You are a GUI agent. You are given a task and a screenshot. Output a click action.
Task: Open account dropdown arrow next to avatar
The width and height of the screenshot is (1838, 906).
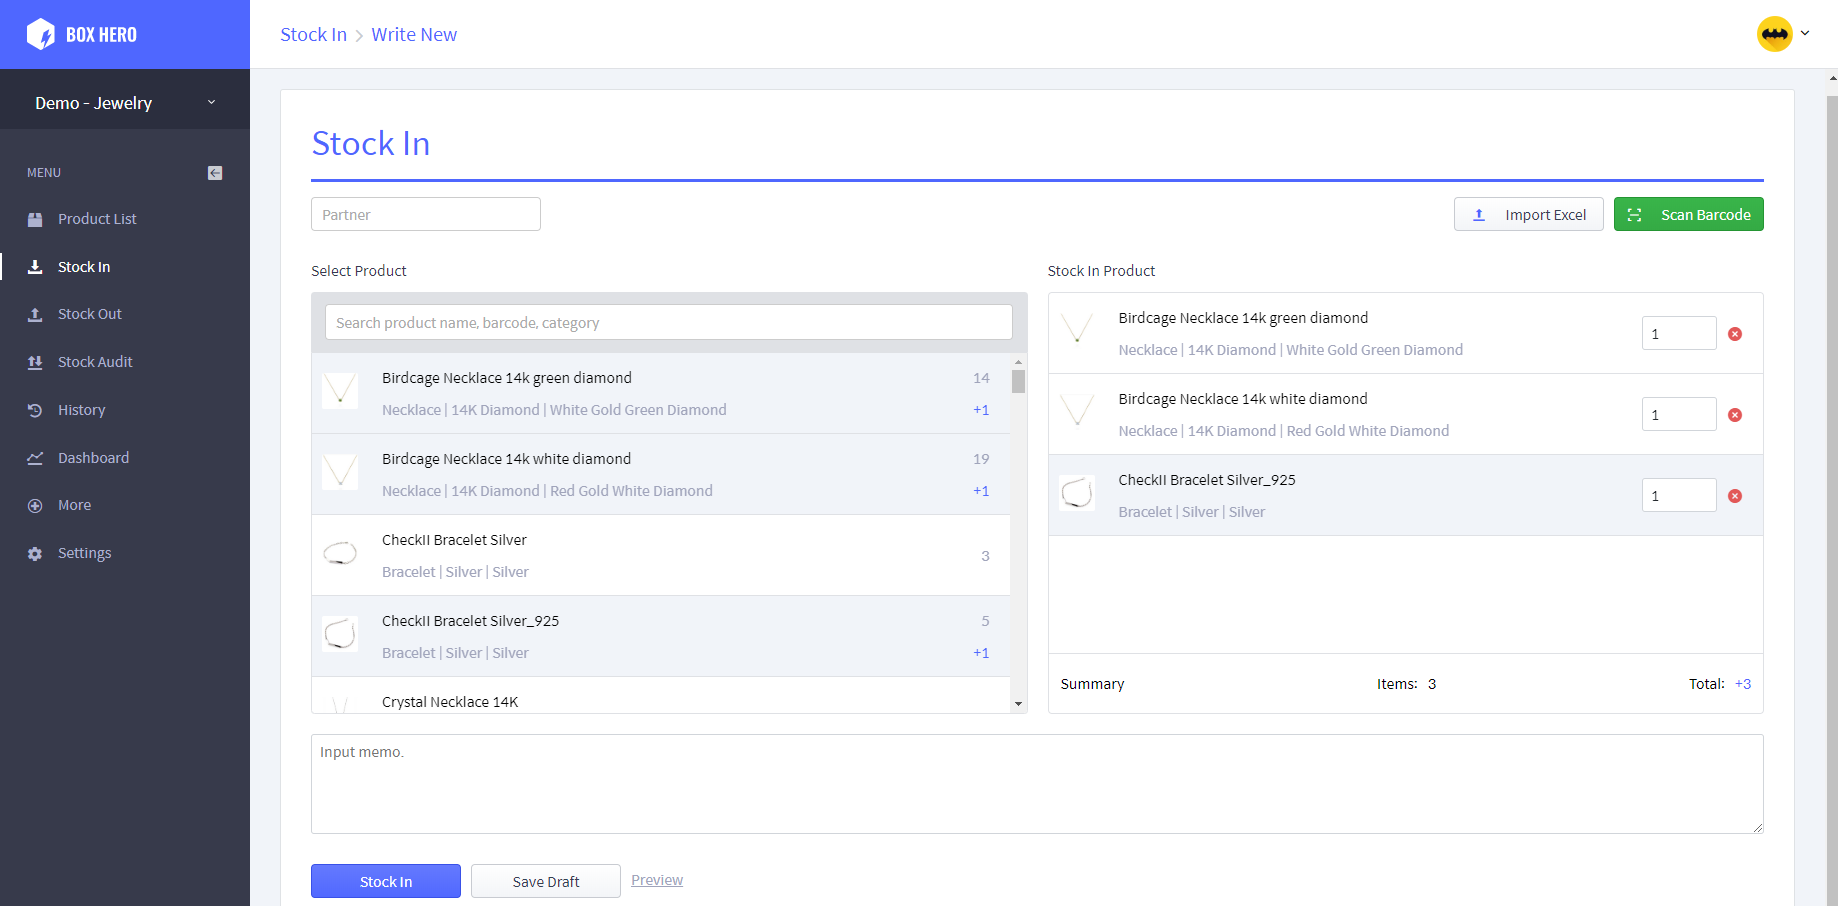(x=1805, y=33)
